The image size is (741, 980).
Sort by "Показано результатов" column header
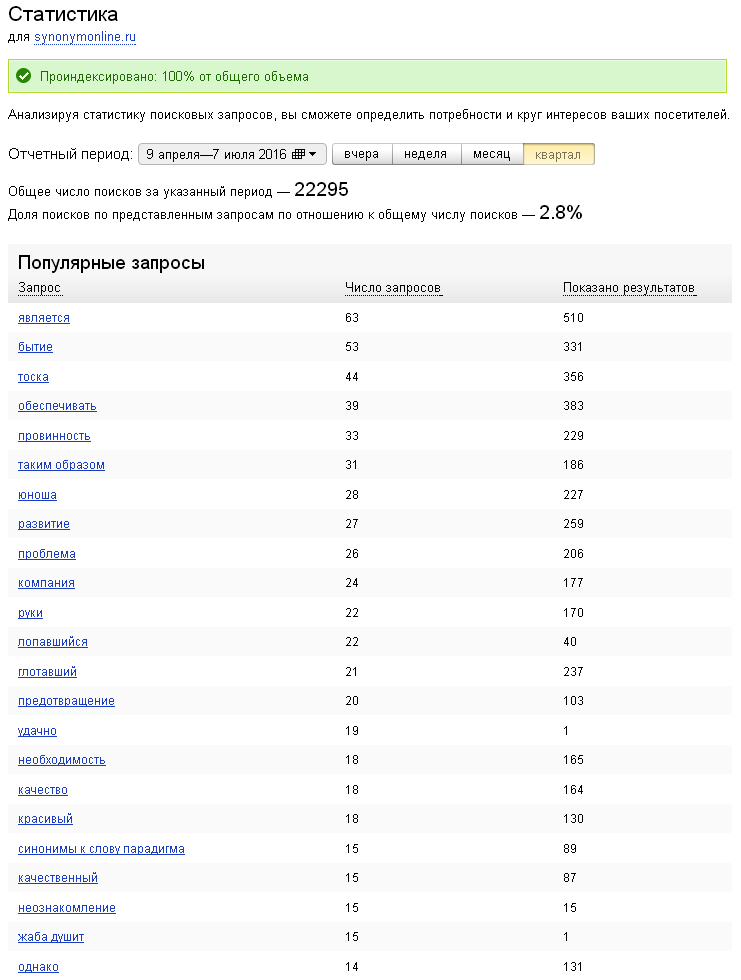click(629, 288)
